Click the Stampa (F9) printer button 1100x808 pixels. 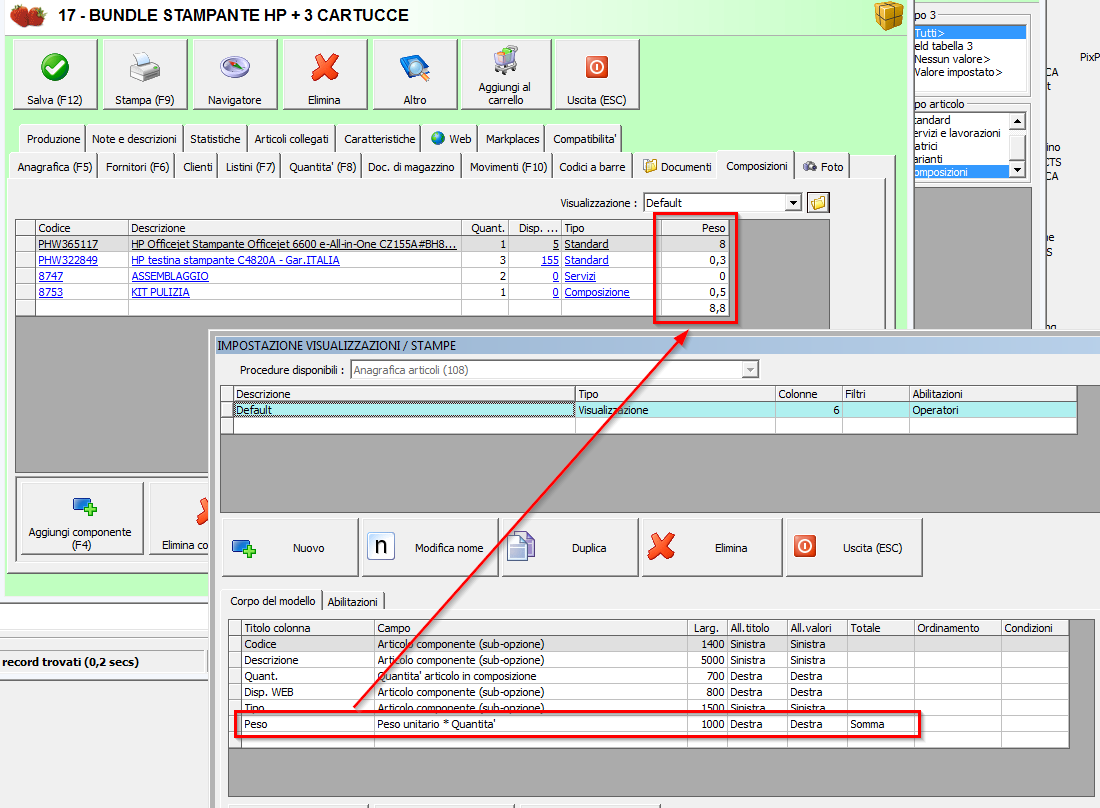click(x=145, y=74)
